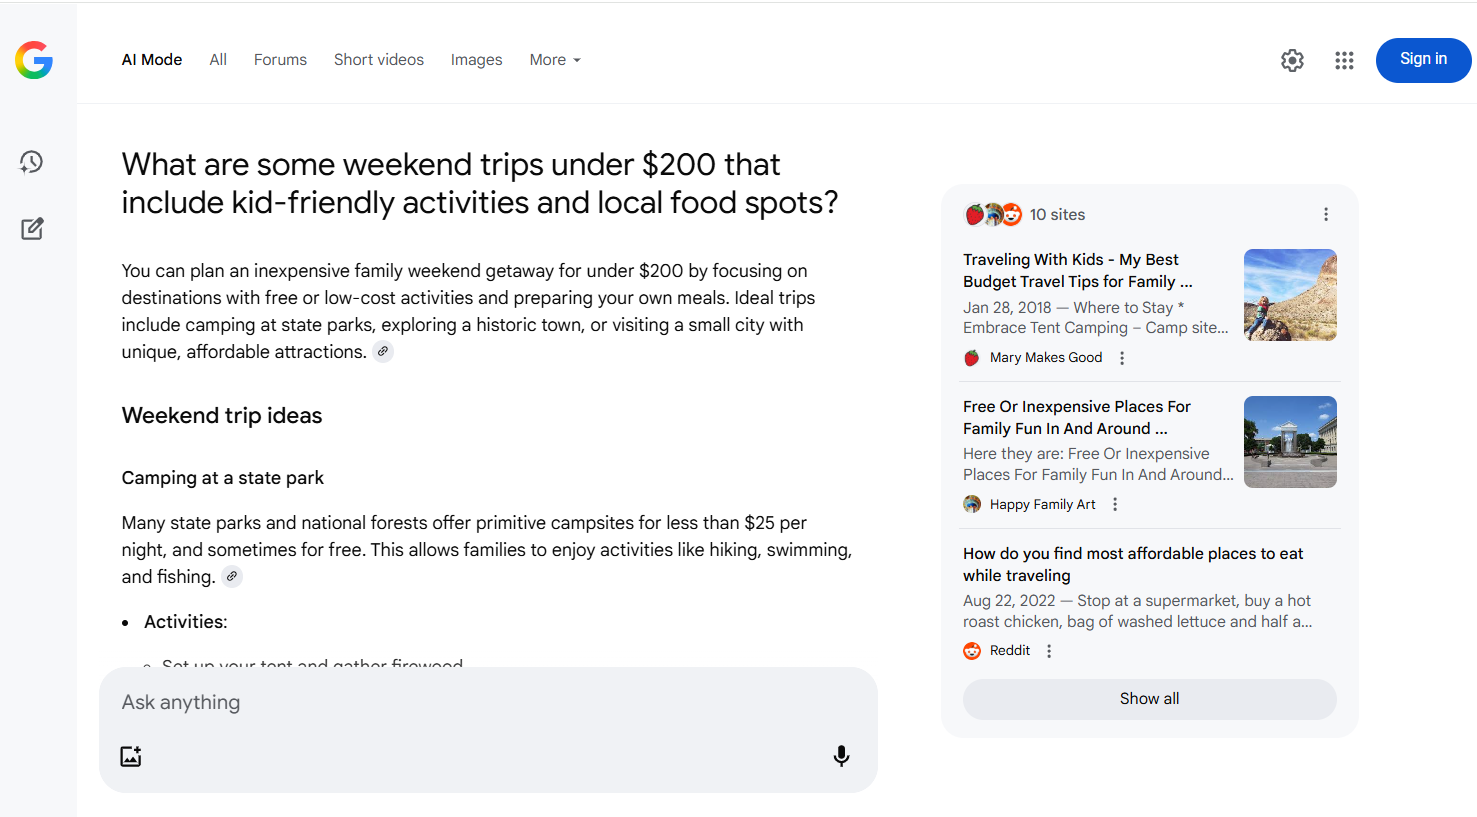Open the Google apps grid
1477x817 pixels.
[x=1344, y=60]
